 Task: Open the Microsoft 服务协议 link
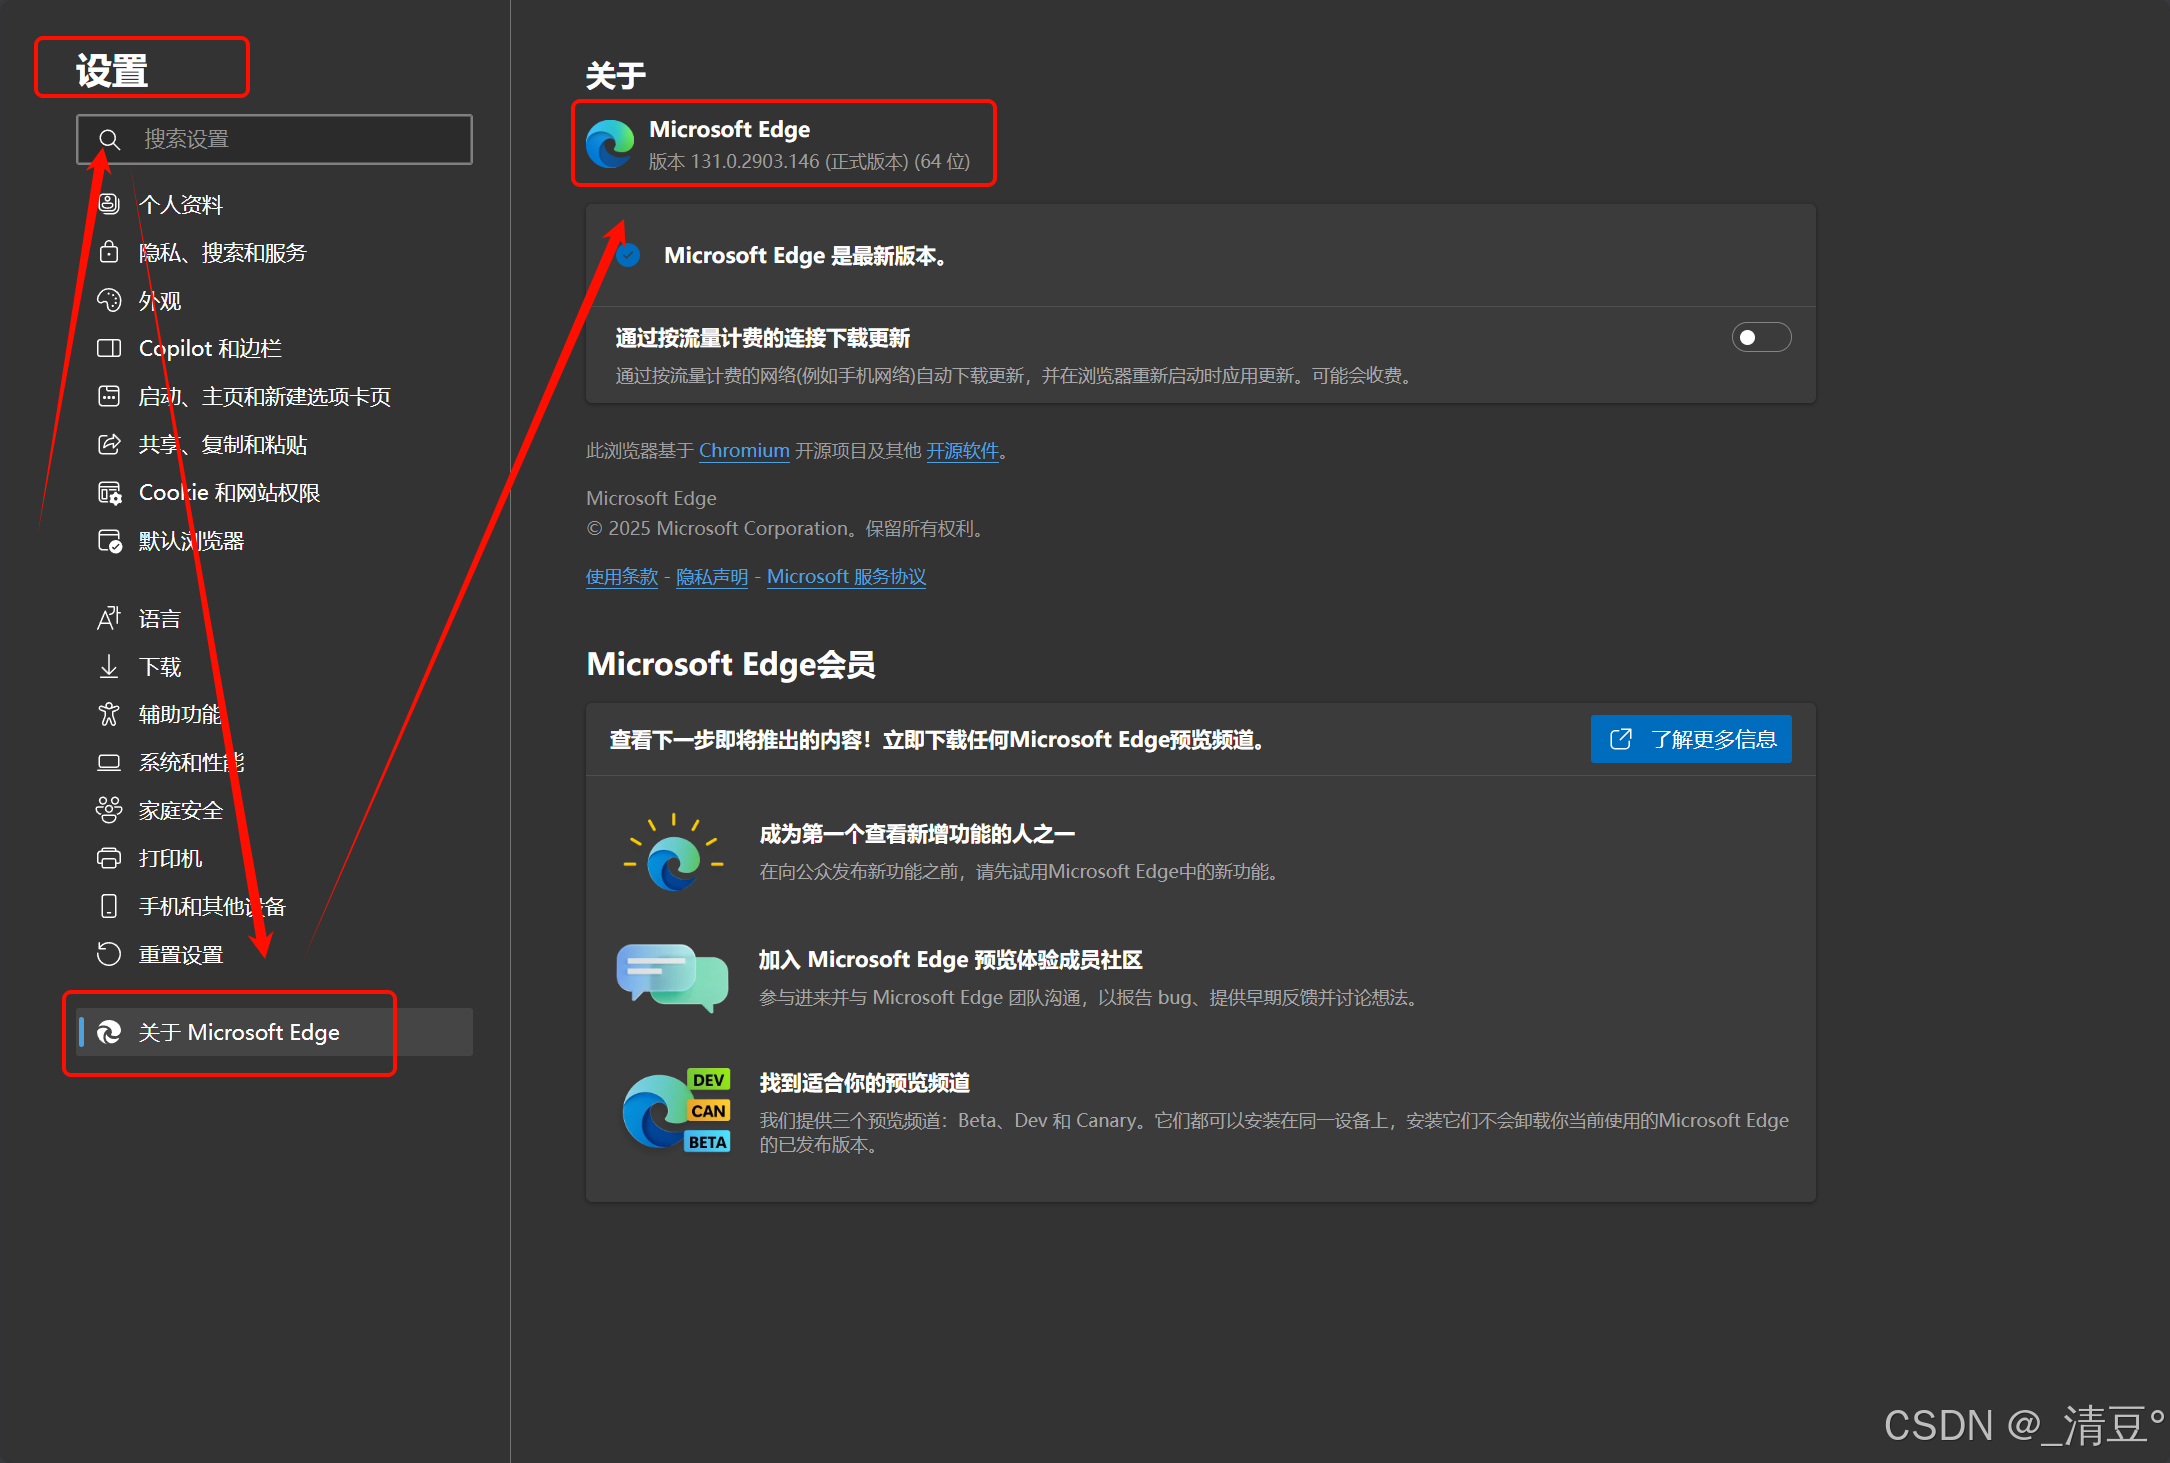(846, 577)
